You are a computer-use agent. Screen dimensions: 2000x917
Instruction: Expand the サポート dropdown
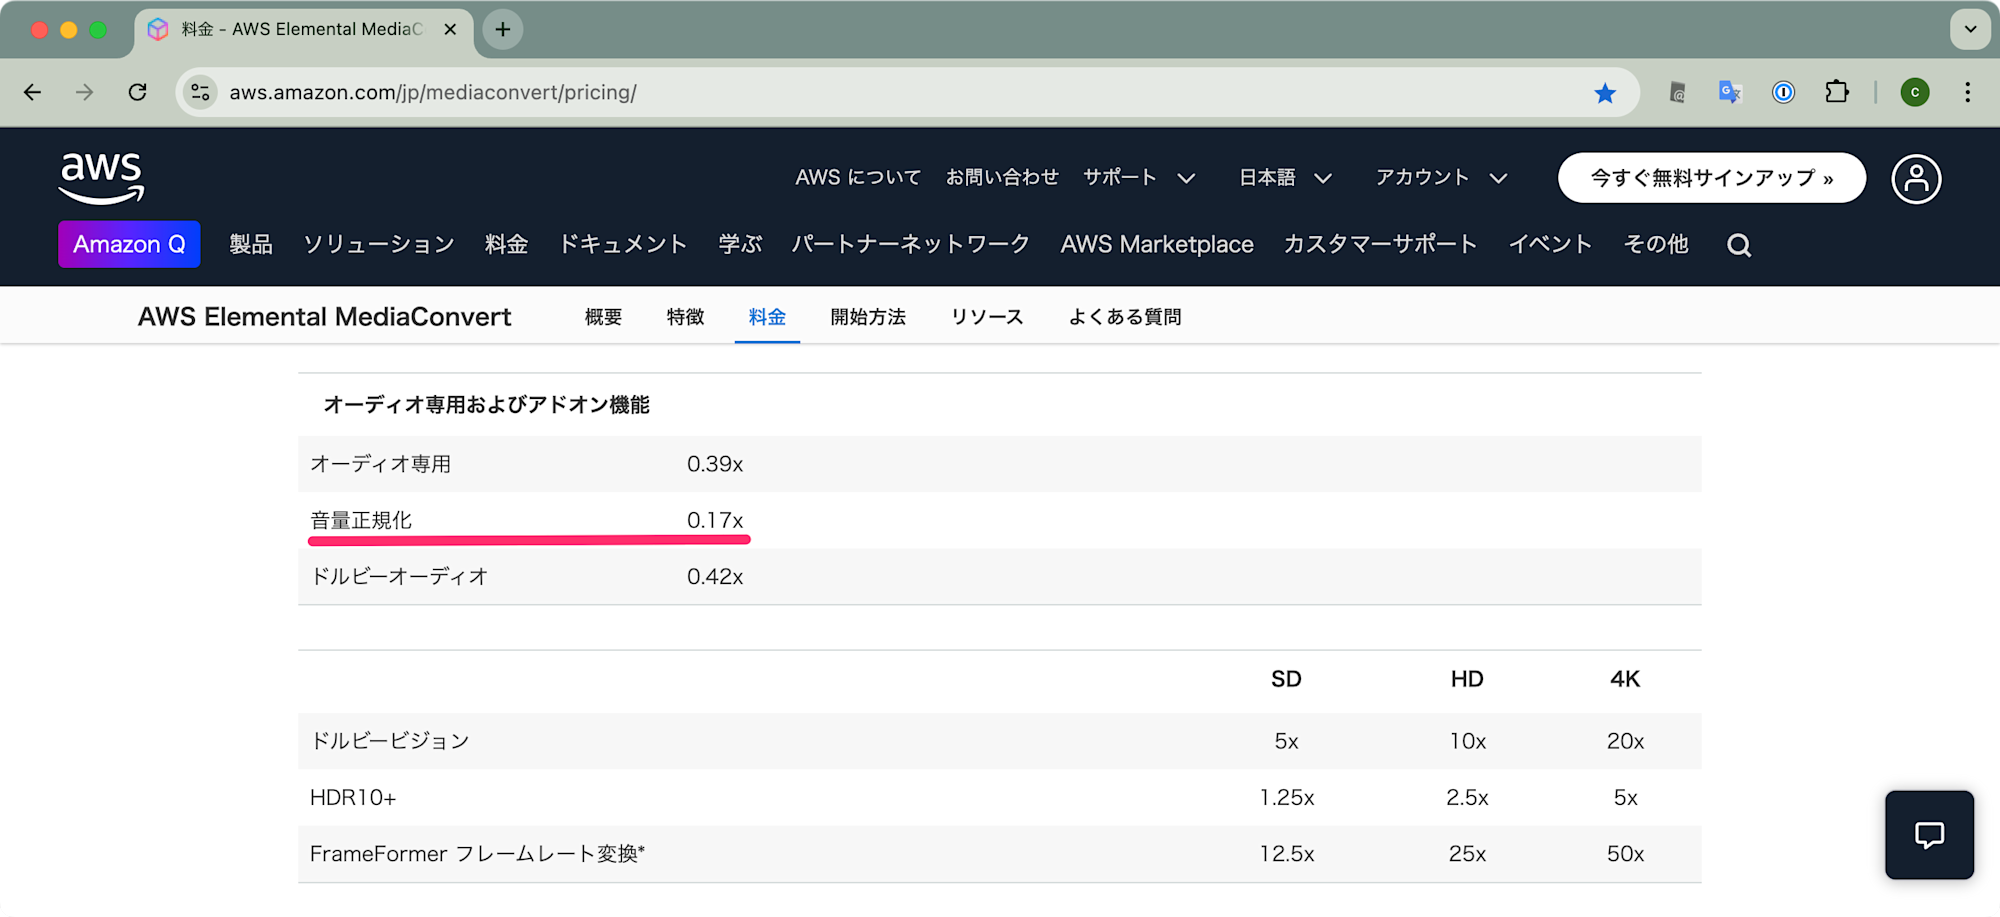coord(1139,178)
